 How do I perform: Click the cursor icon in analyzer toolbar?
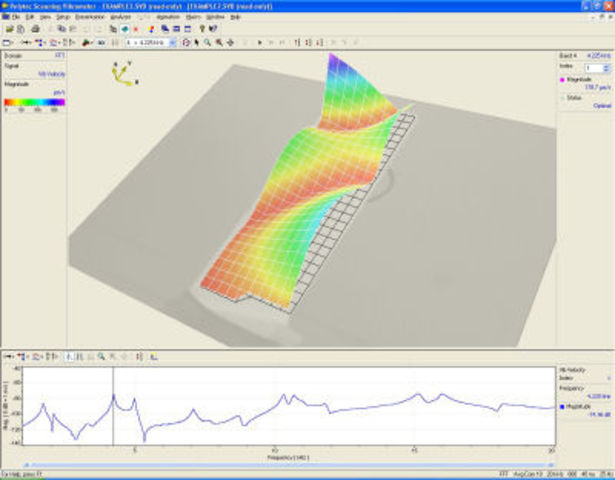point(69,355)
